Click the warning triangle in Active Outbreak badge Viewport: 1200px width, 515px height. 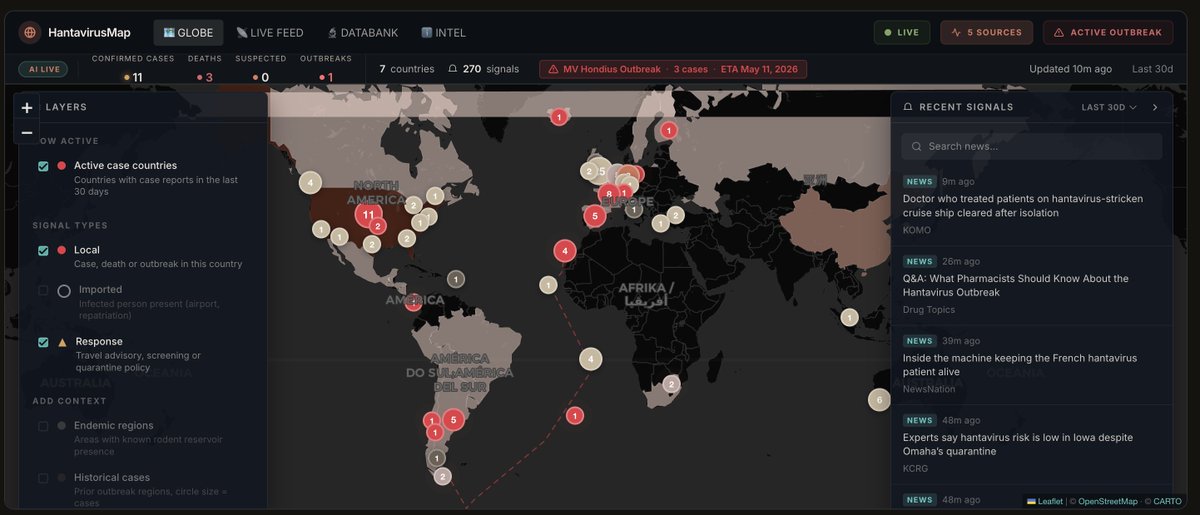pyautogui.click(x=1059, y=32)
